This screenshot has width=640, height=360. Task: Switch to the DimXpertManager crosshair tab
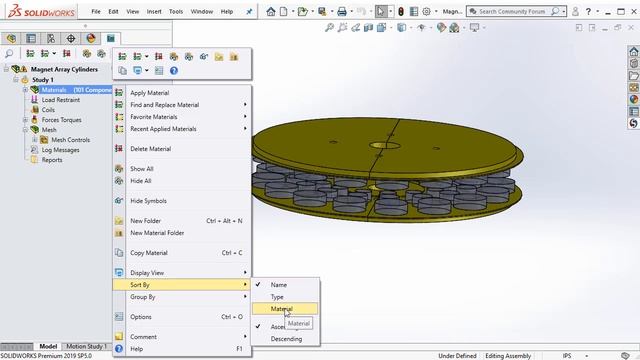71,38
